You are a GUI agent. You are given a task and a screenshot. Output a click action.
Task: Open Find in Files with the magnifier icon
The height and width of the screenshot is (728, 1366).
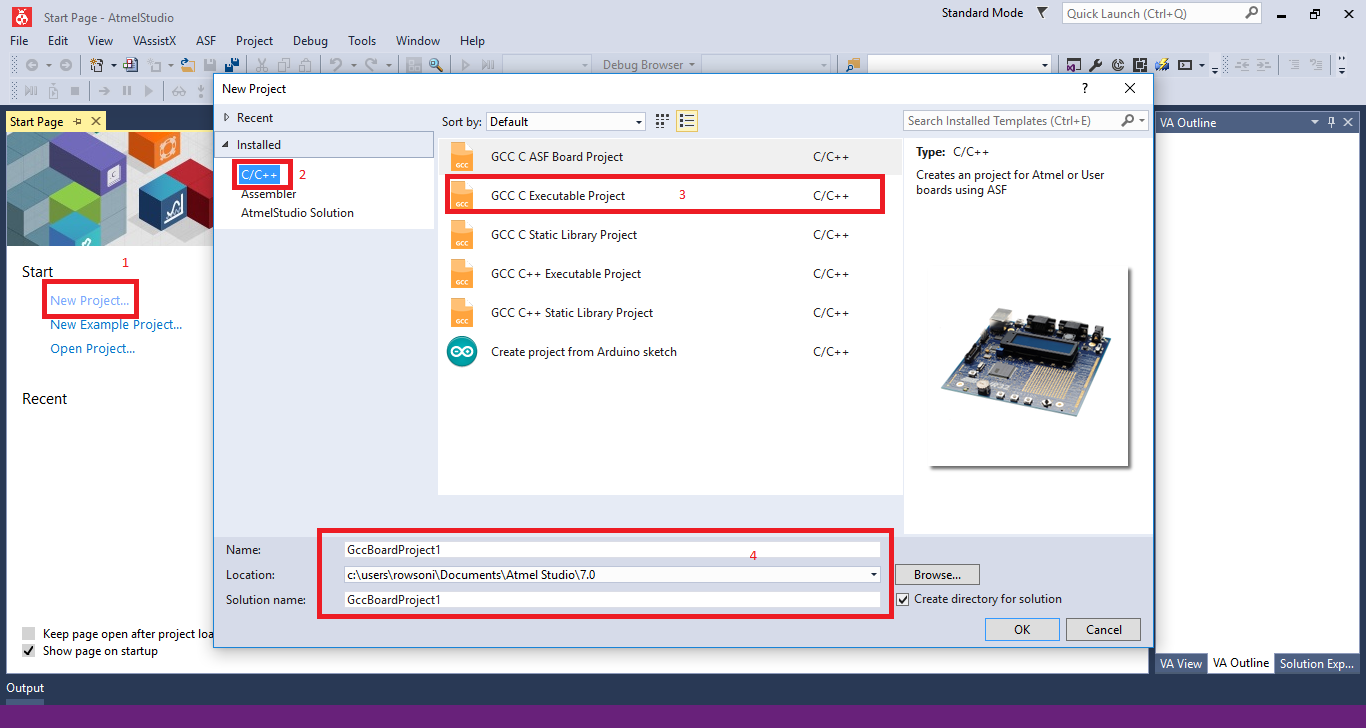[436, 64]
